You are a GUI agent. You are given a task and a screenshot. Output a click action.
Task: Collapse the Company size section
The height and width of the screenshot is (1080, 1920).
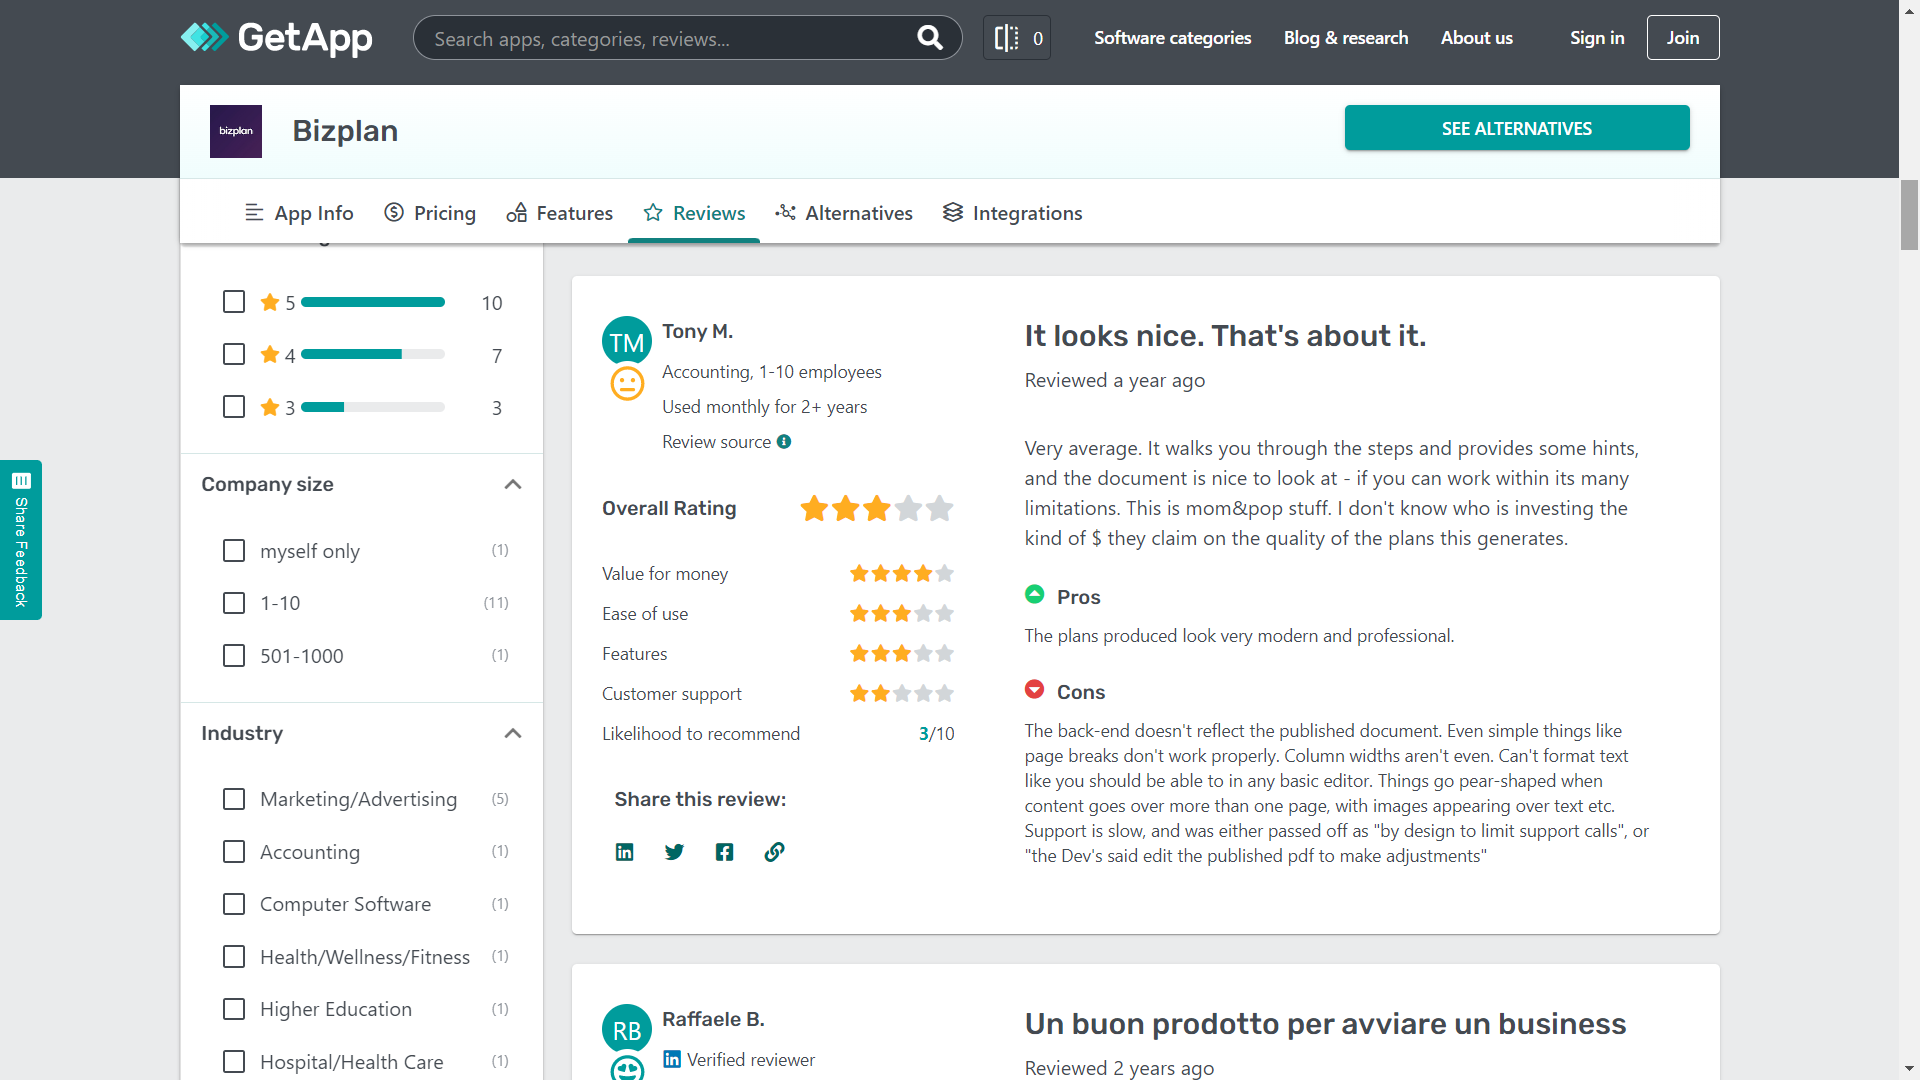click(513, 484)
